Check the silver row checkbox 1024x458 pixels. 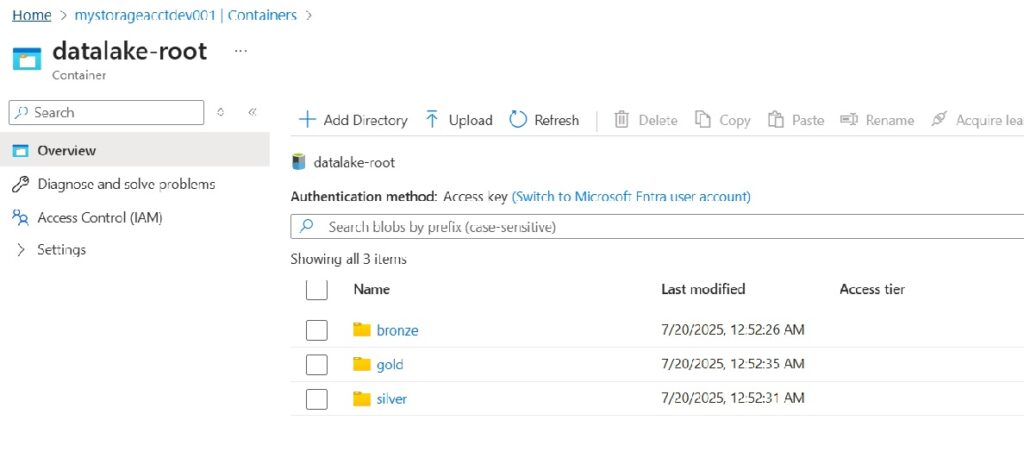317,399
